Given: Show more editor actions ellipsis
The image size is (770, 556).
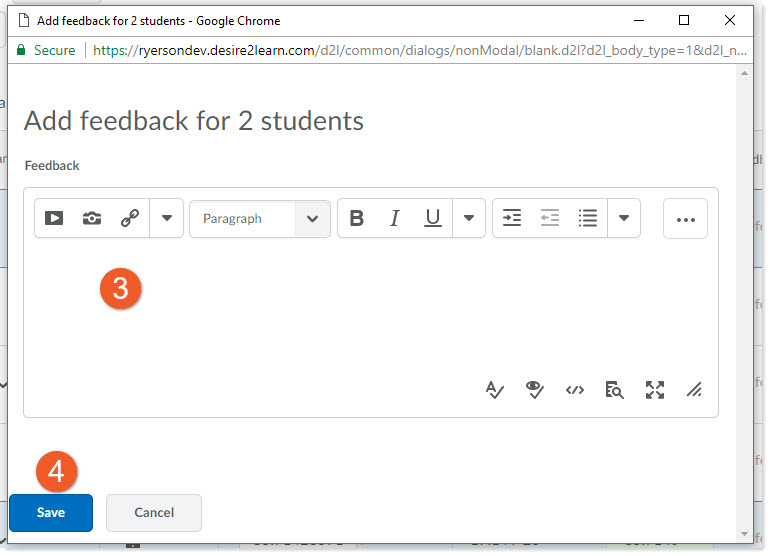Looking at the screenshot, I should 685,219.
